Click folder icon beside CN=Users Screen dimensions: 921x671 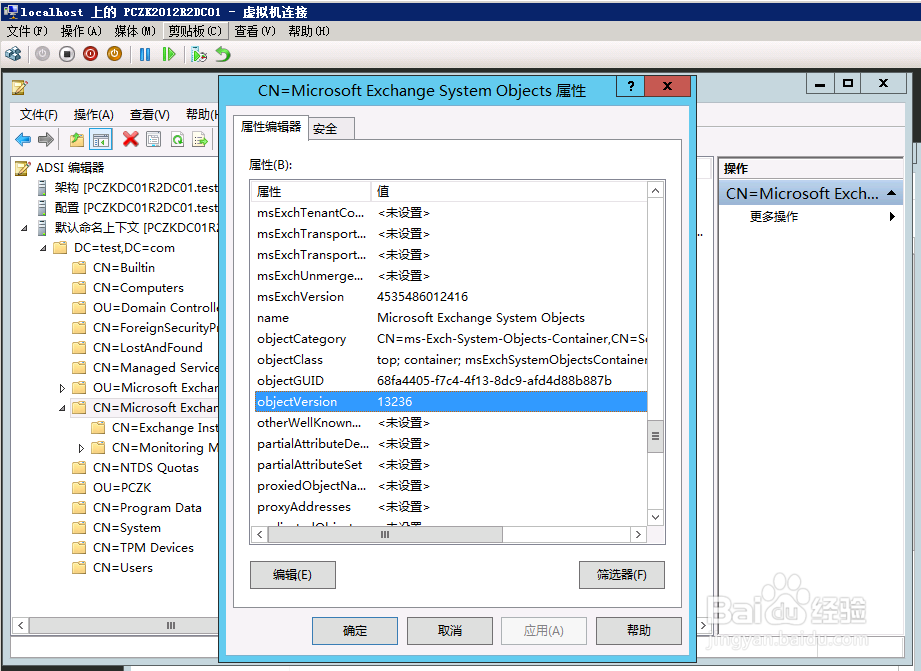pyautogui.click(x=79, y=568)
